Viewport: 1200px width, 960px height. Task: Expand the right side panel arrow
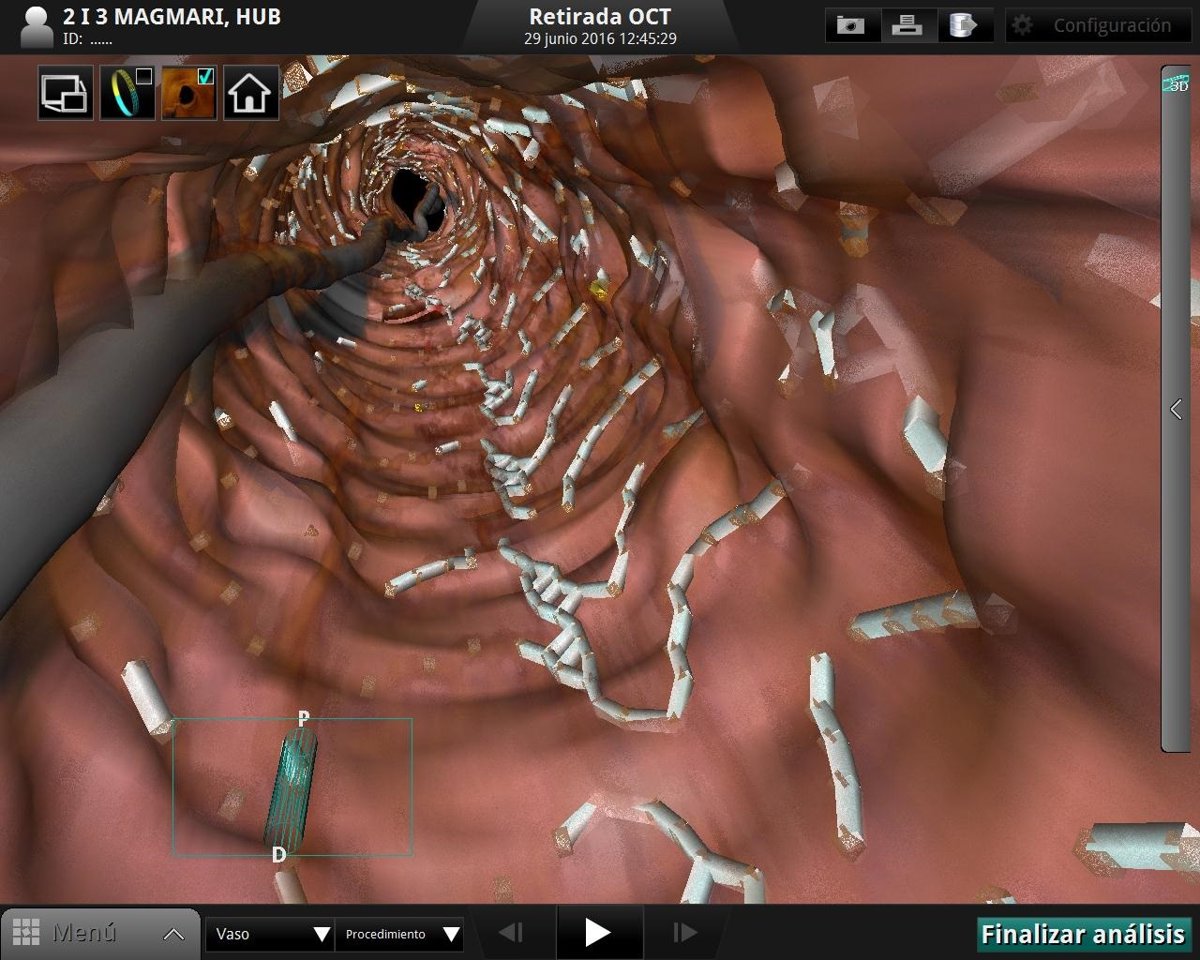click(1176, 409)
